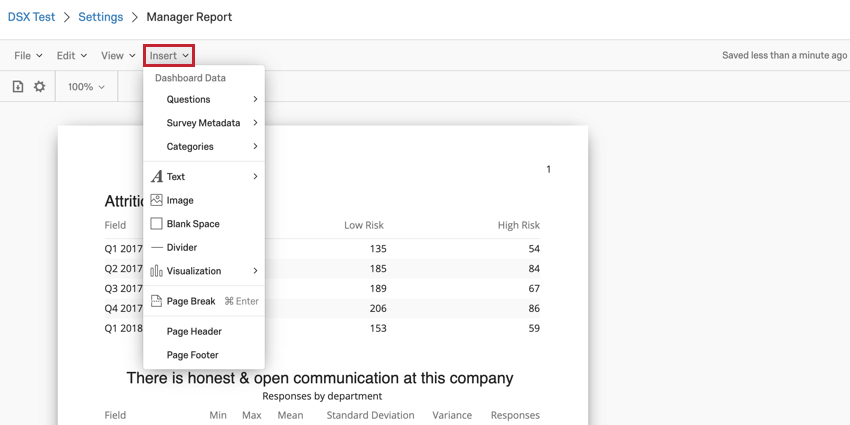Open report settings gear icon
The width and height of the screenshot is (850, 425).
[x=40, y=87]
